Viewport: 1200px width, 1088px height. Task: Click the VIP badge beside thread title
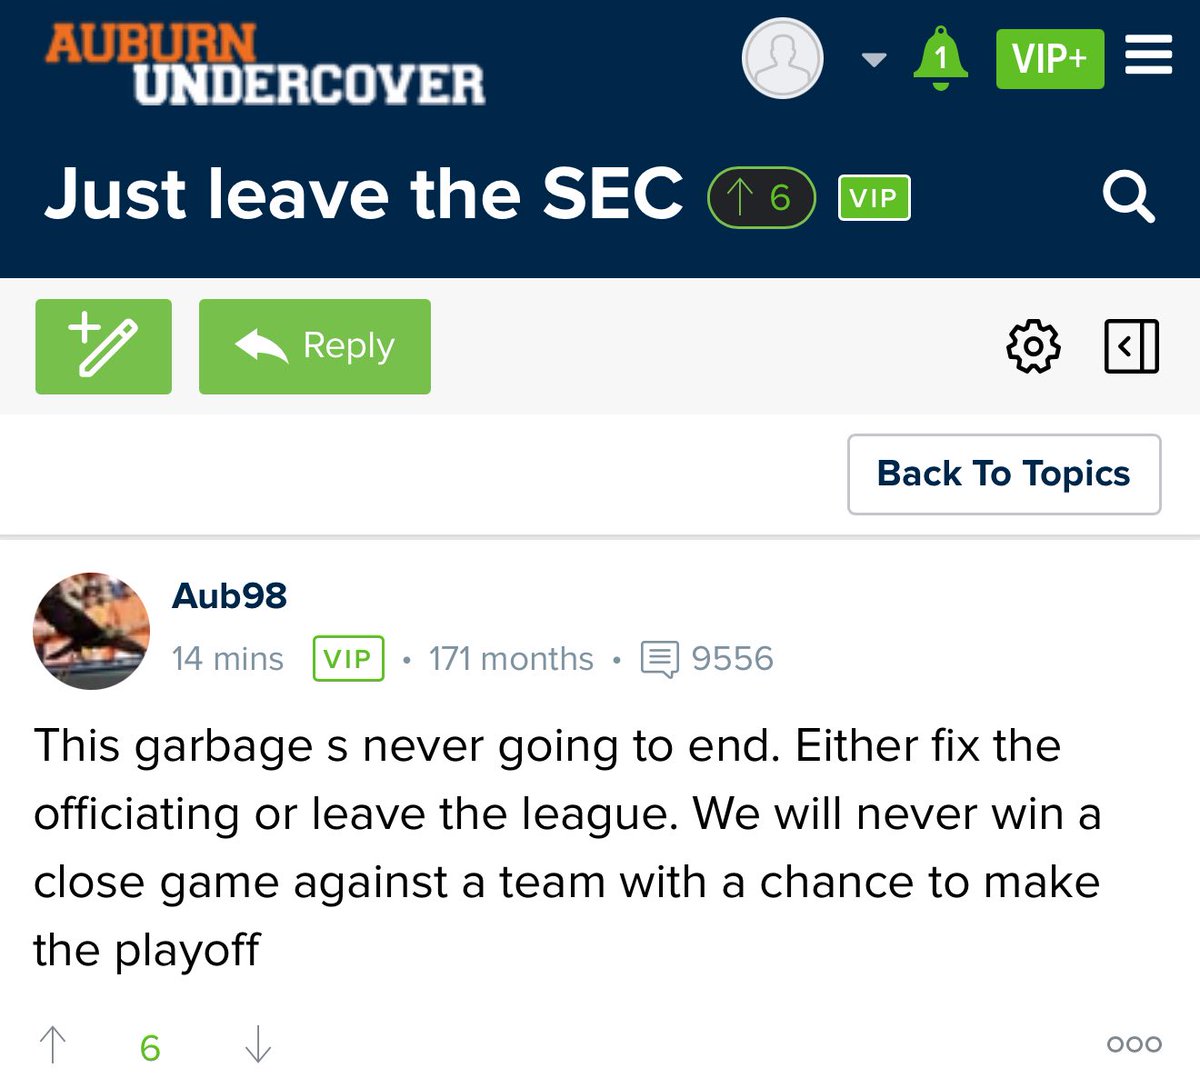874,198
